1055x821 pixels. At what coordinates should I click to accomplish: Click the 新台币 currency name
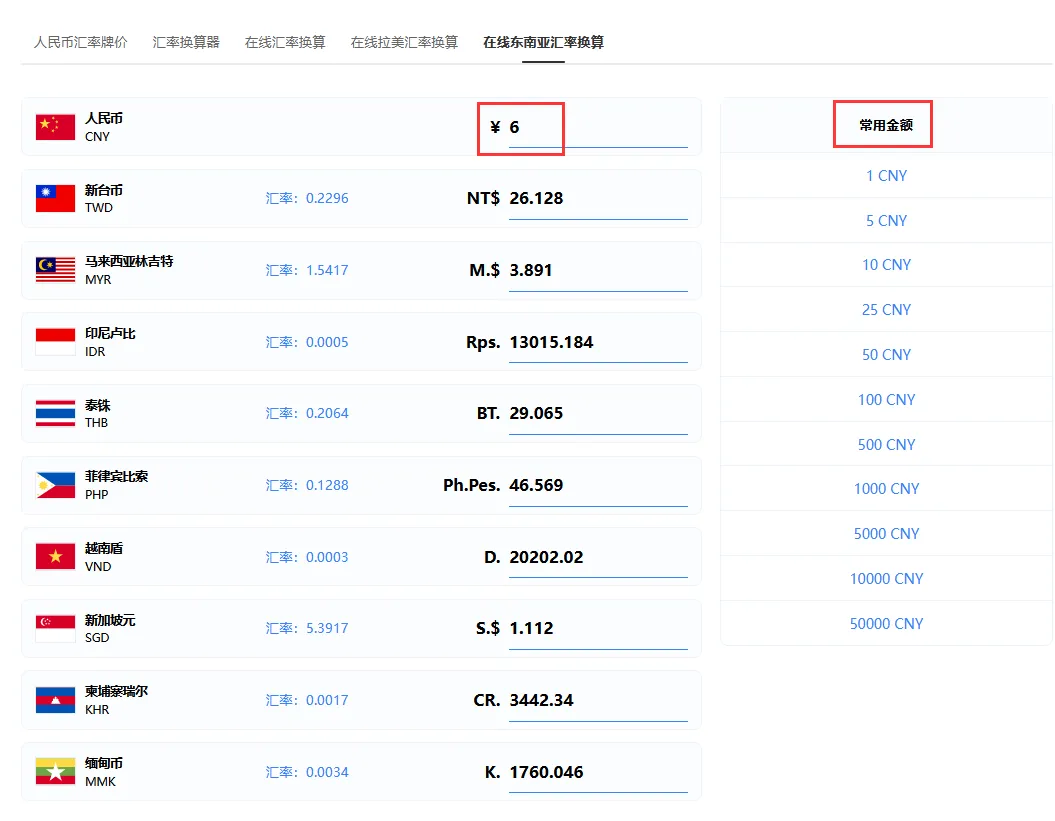coord(104,190)
